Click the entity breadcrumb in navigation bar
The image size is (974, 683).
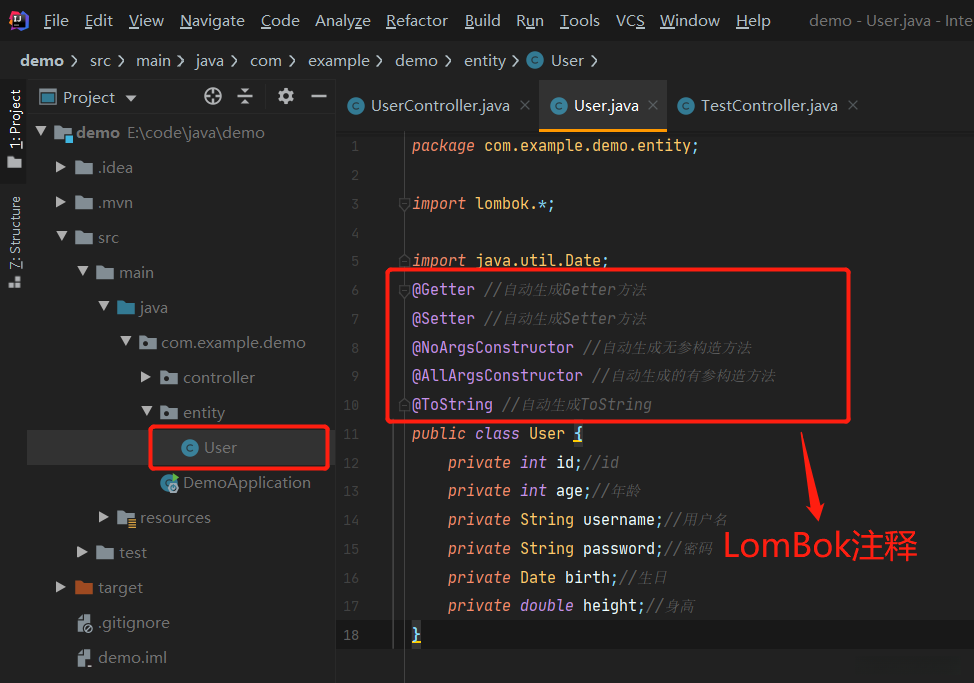[x=485, y=61]
